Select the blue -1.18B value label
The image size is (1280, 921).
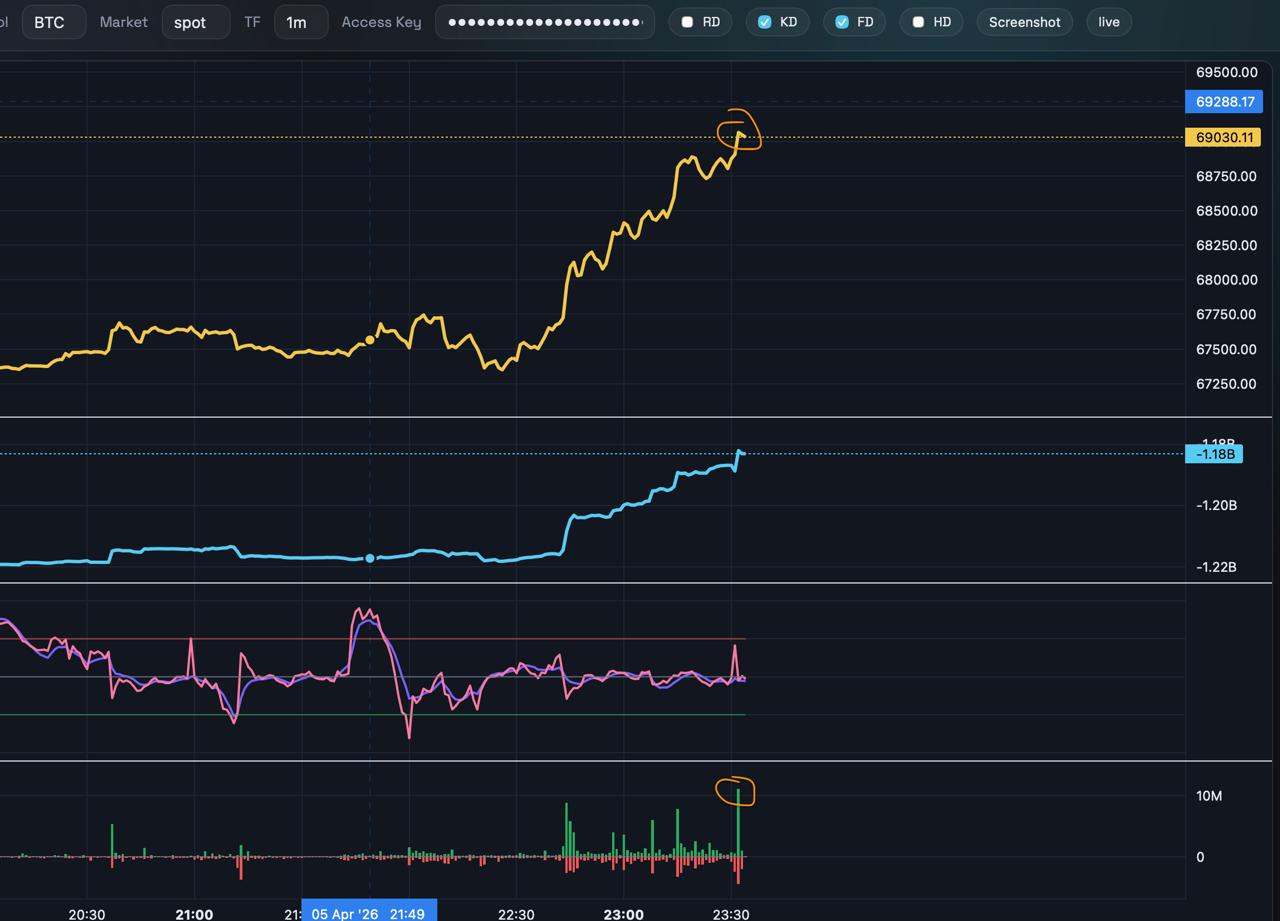[1214, 454]
